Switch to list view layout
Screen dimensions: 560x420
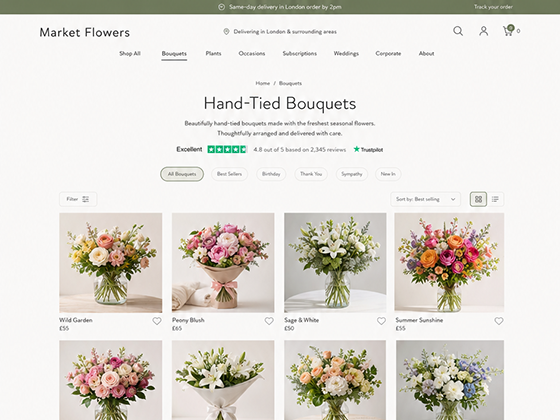[x=495, y=199]
